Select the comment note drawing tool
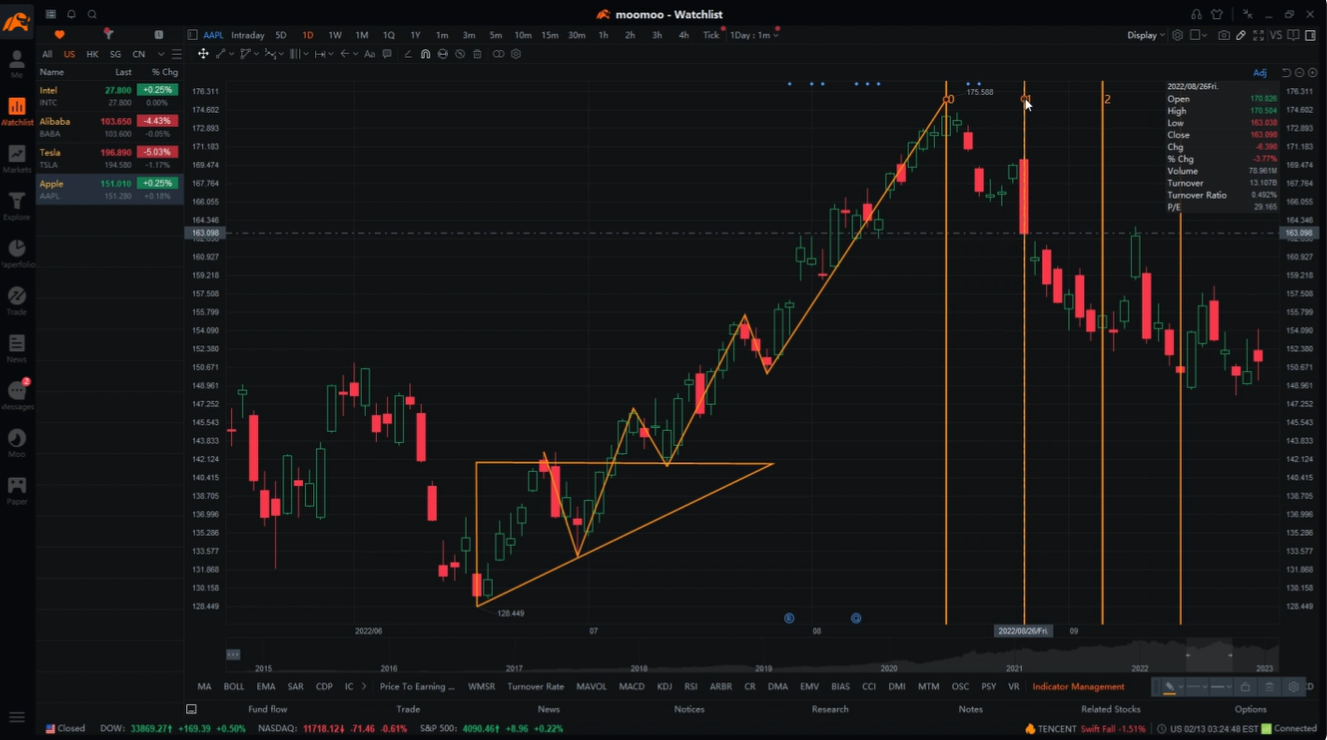Viewport: 1327px width, 740px height. pyautogui.click(x=387, y=54)
